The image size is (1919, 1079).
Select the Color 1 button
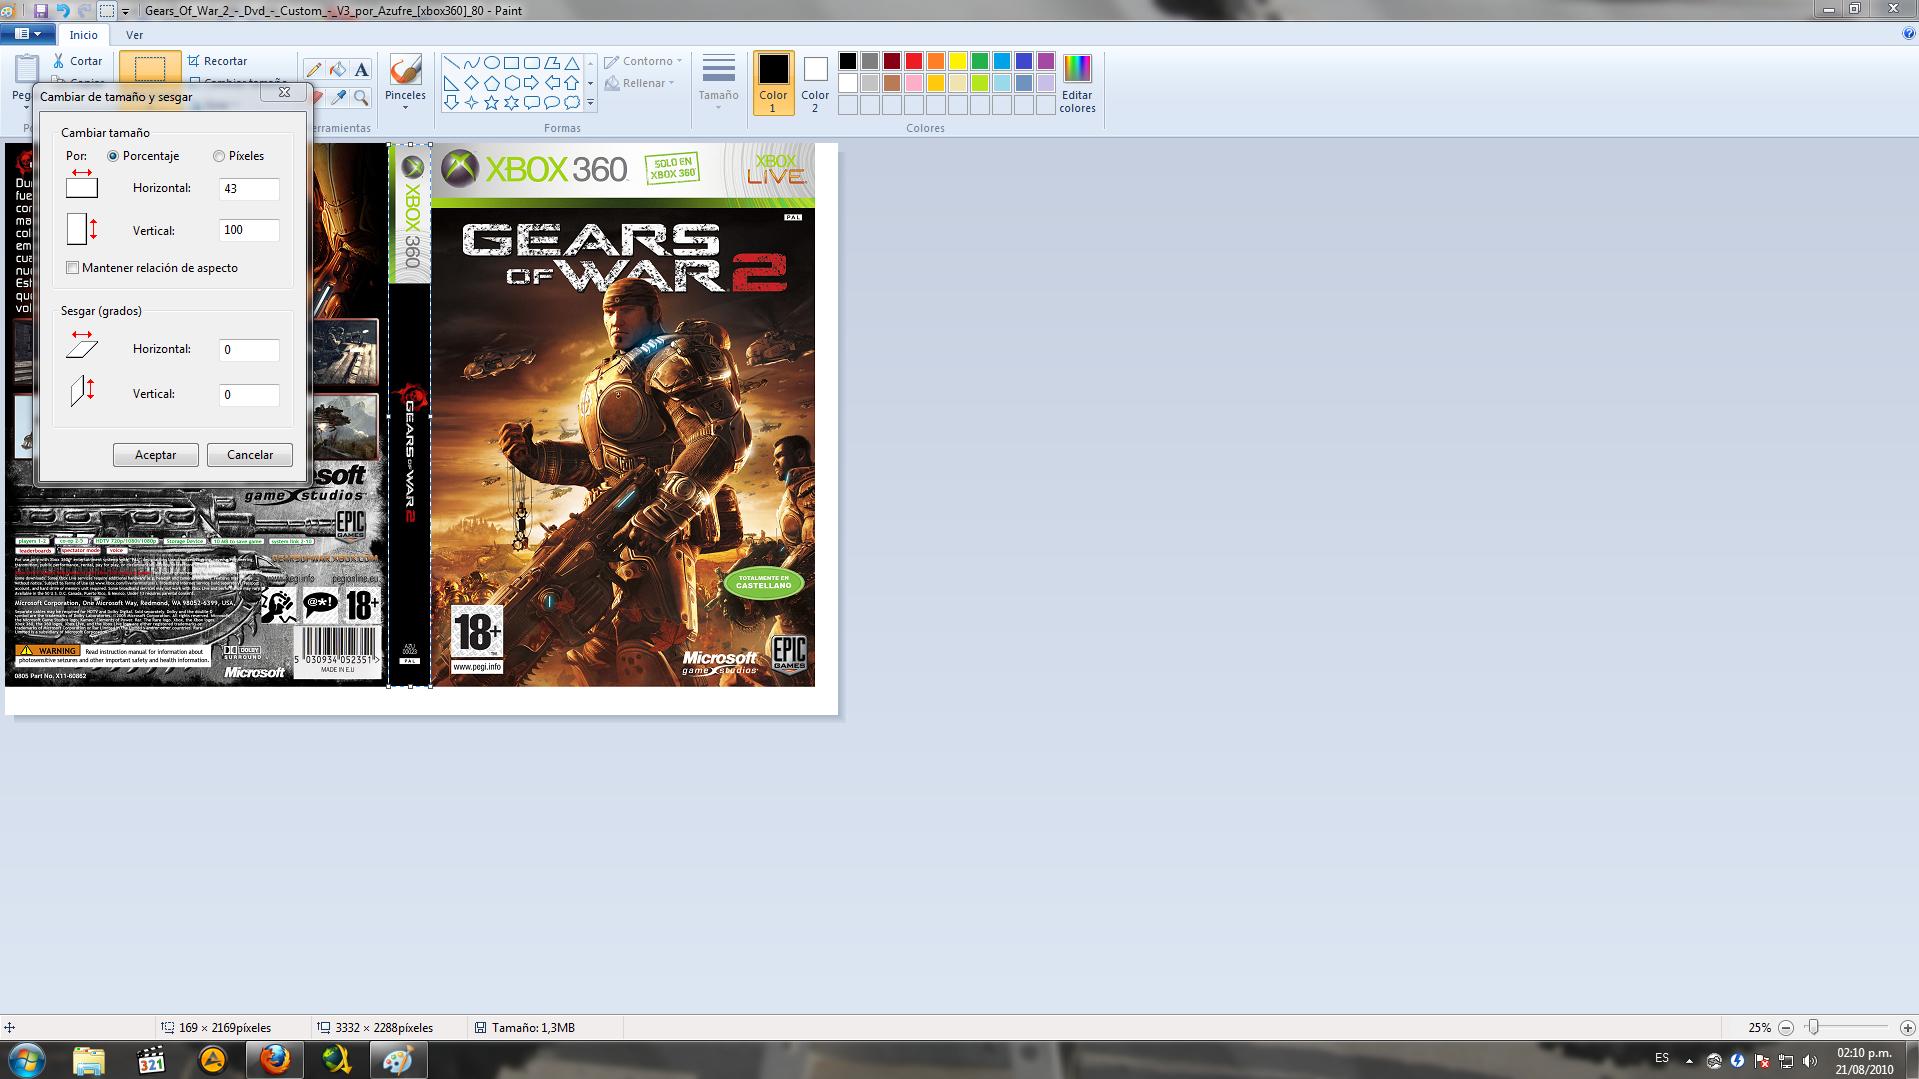pos(773,83)
